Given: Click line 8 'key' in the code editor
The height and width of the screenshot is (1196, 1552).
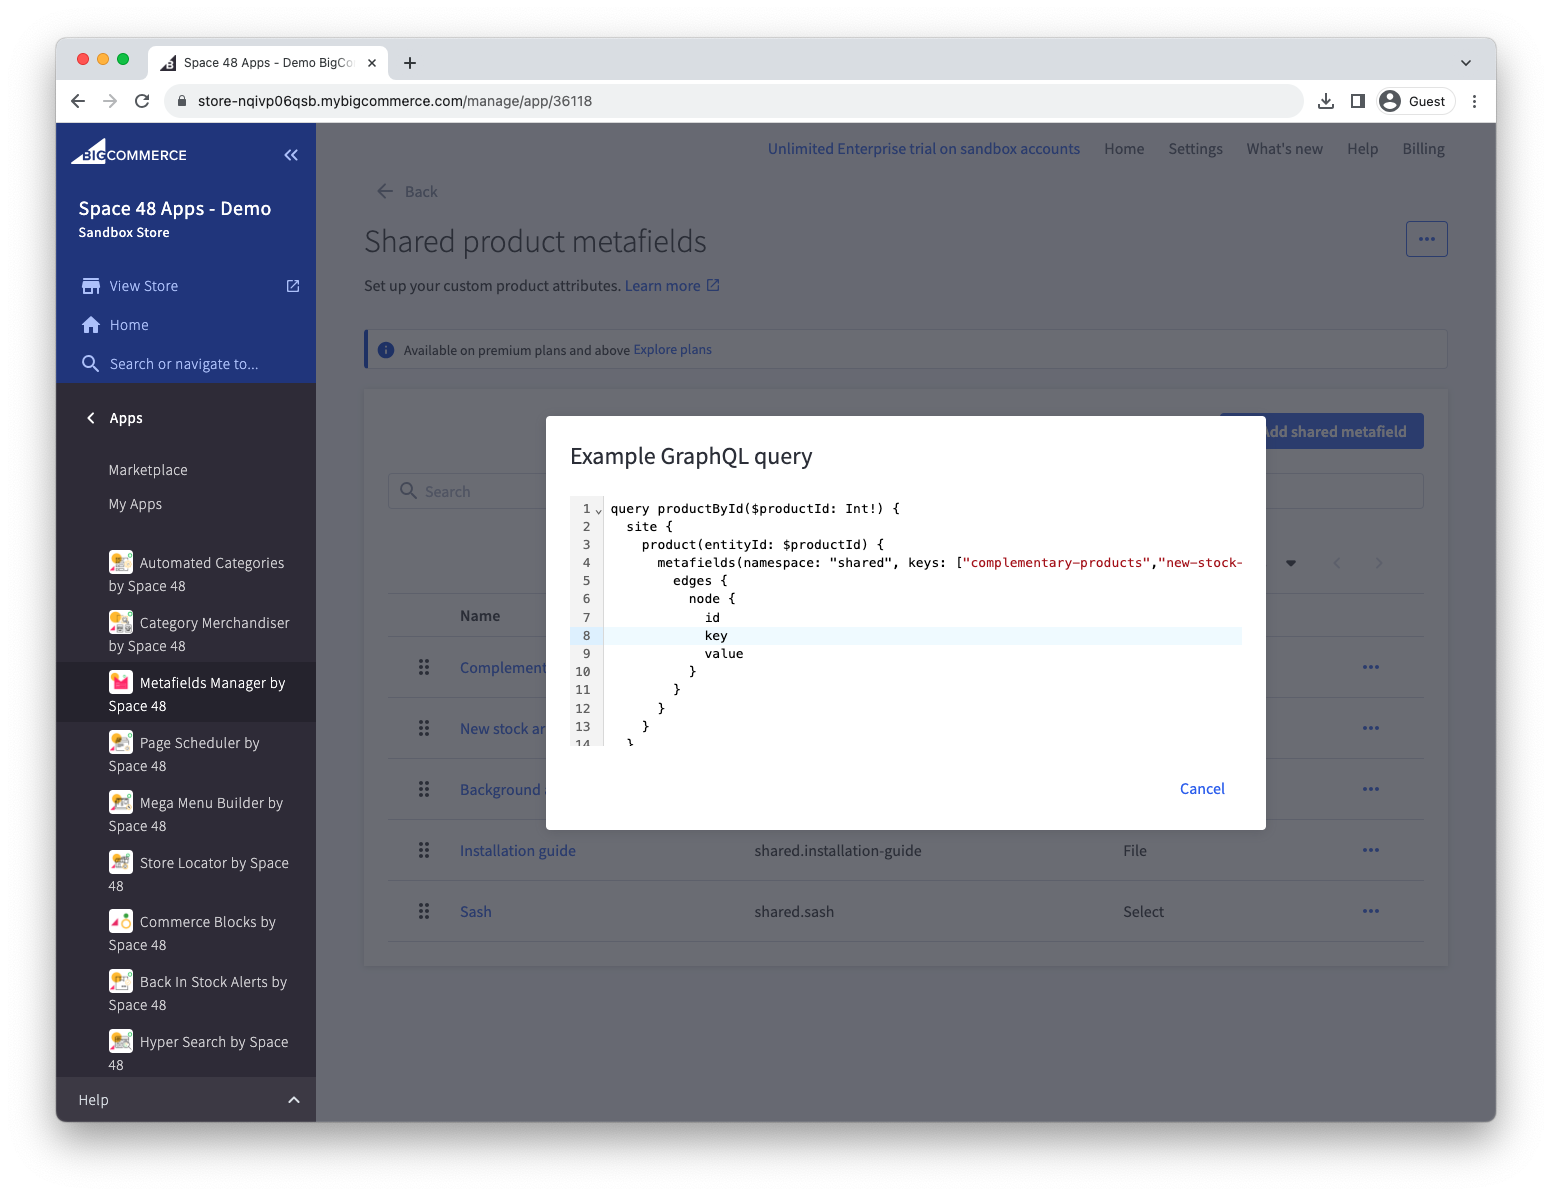Looking at the screenshot, I should pyautogui.click(x=716, y=636).
